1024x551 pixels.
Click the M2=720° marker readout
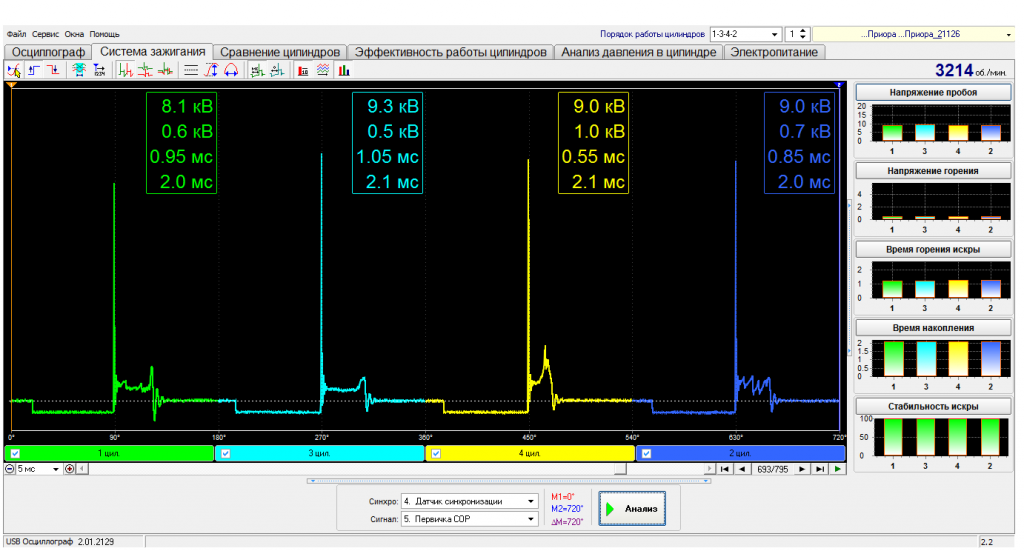click(x=567, y=509)
